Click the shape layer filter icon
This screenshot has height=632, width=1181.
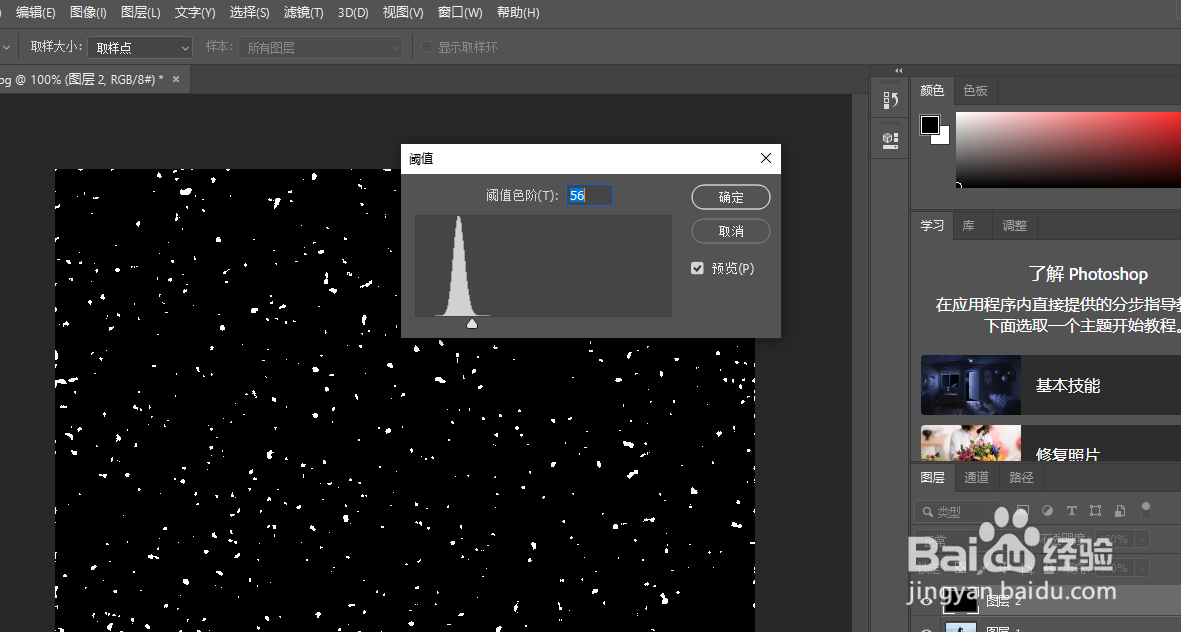coord(1096,510)
